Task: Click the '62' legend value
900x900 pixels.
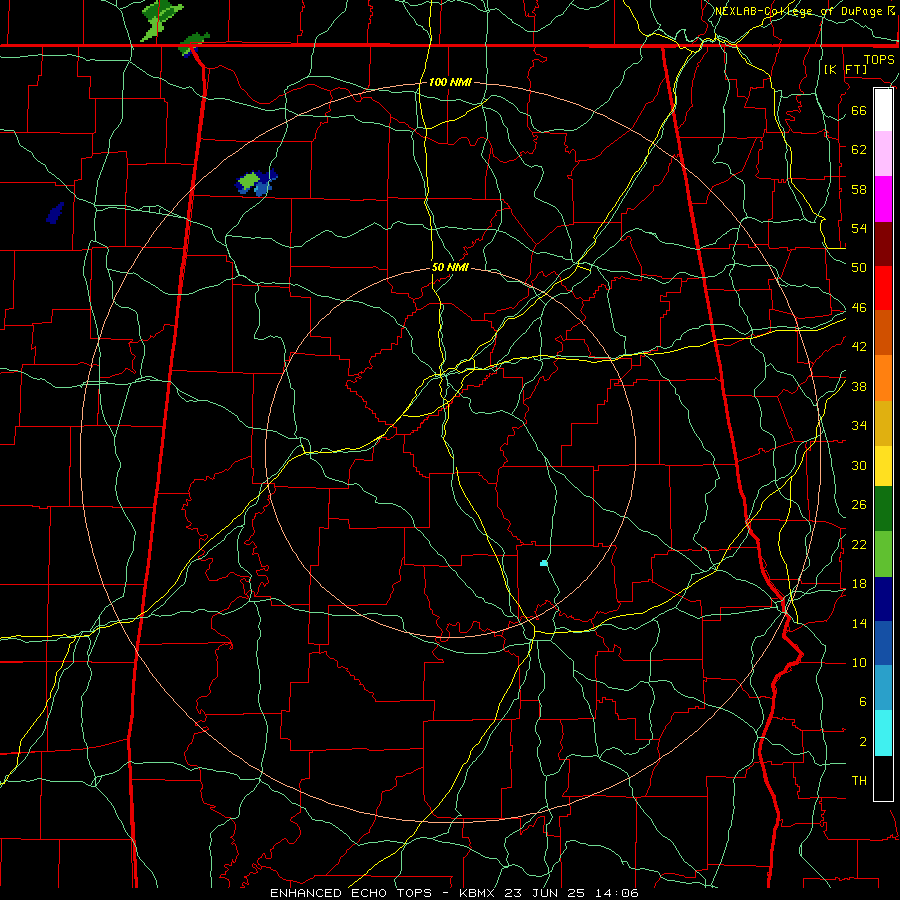Action: pyautogui.click(x=859, y=149)
